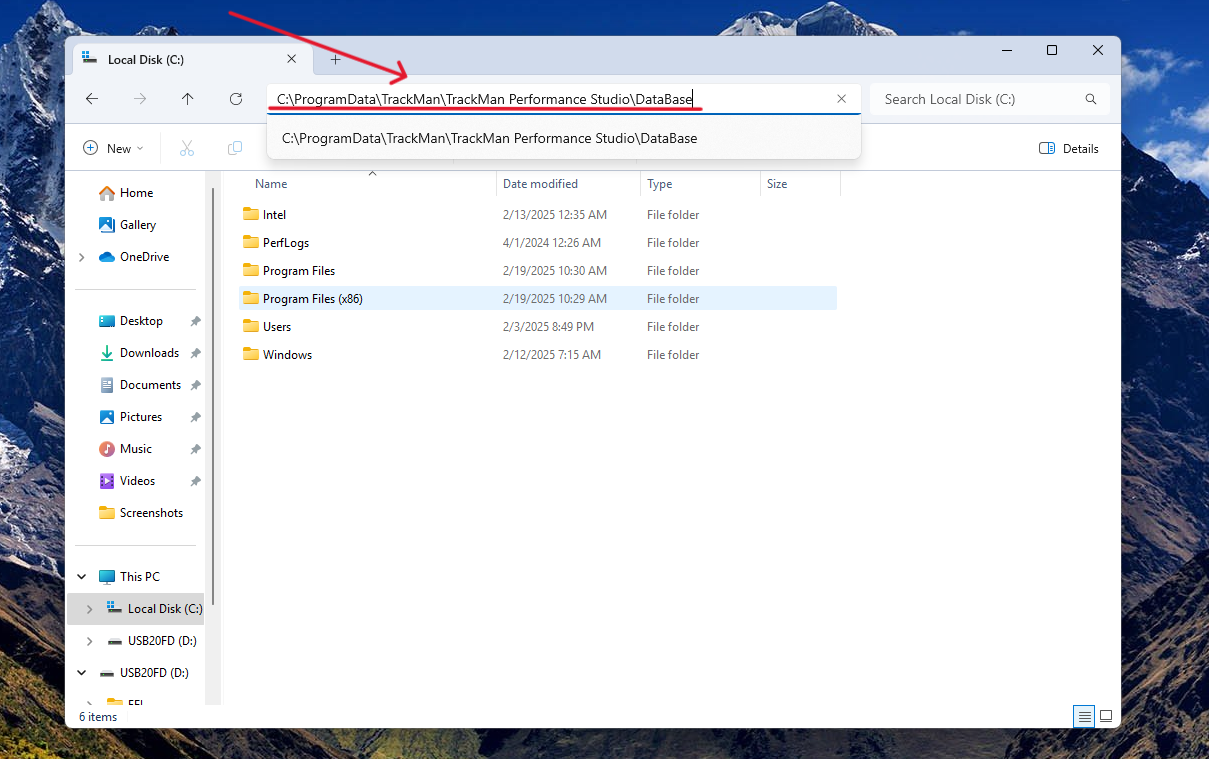1209x759 pixels.
Task: Maximize the File Explorer window
Action: (1052, 50)
